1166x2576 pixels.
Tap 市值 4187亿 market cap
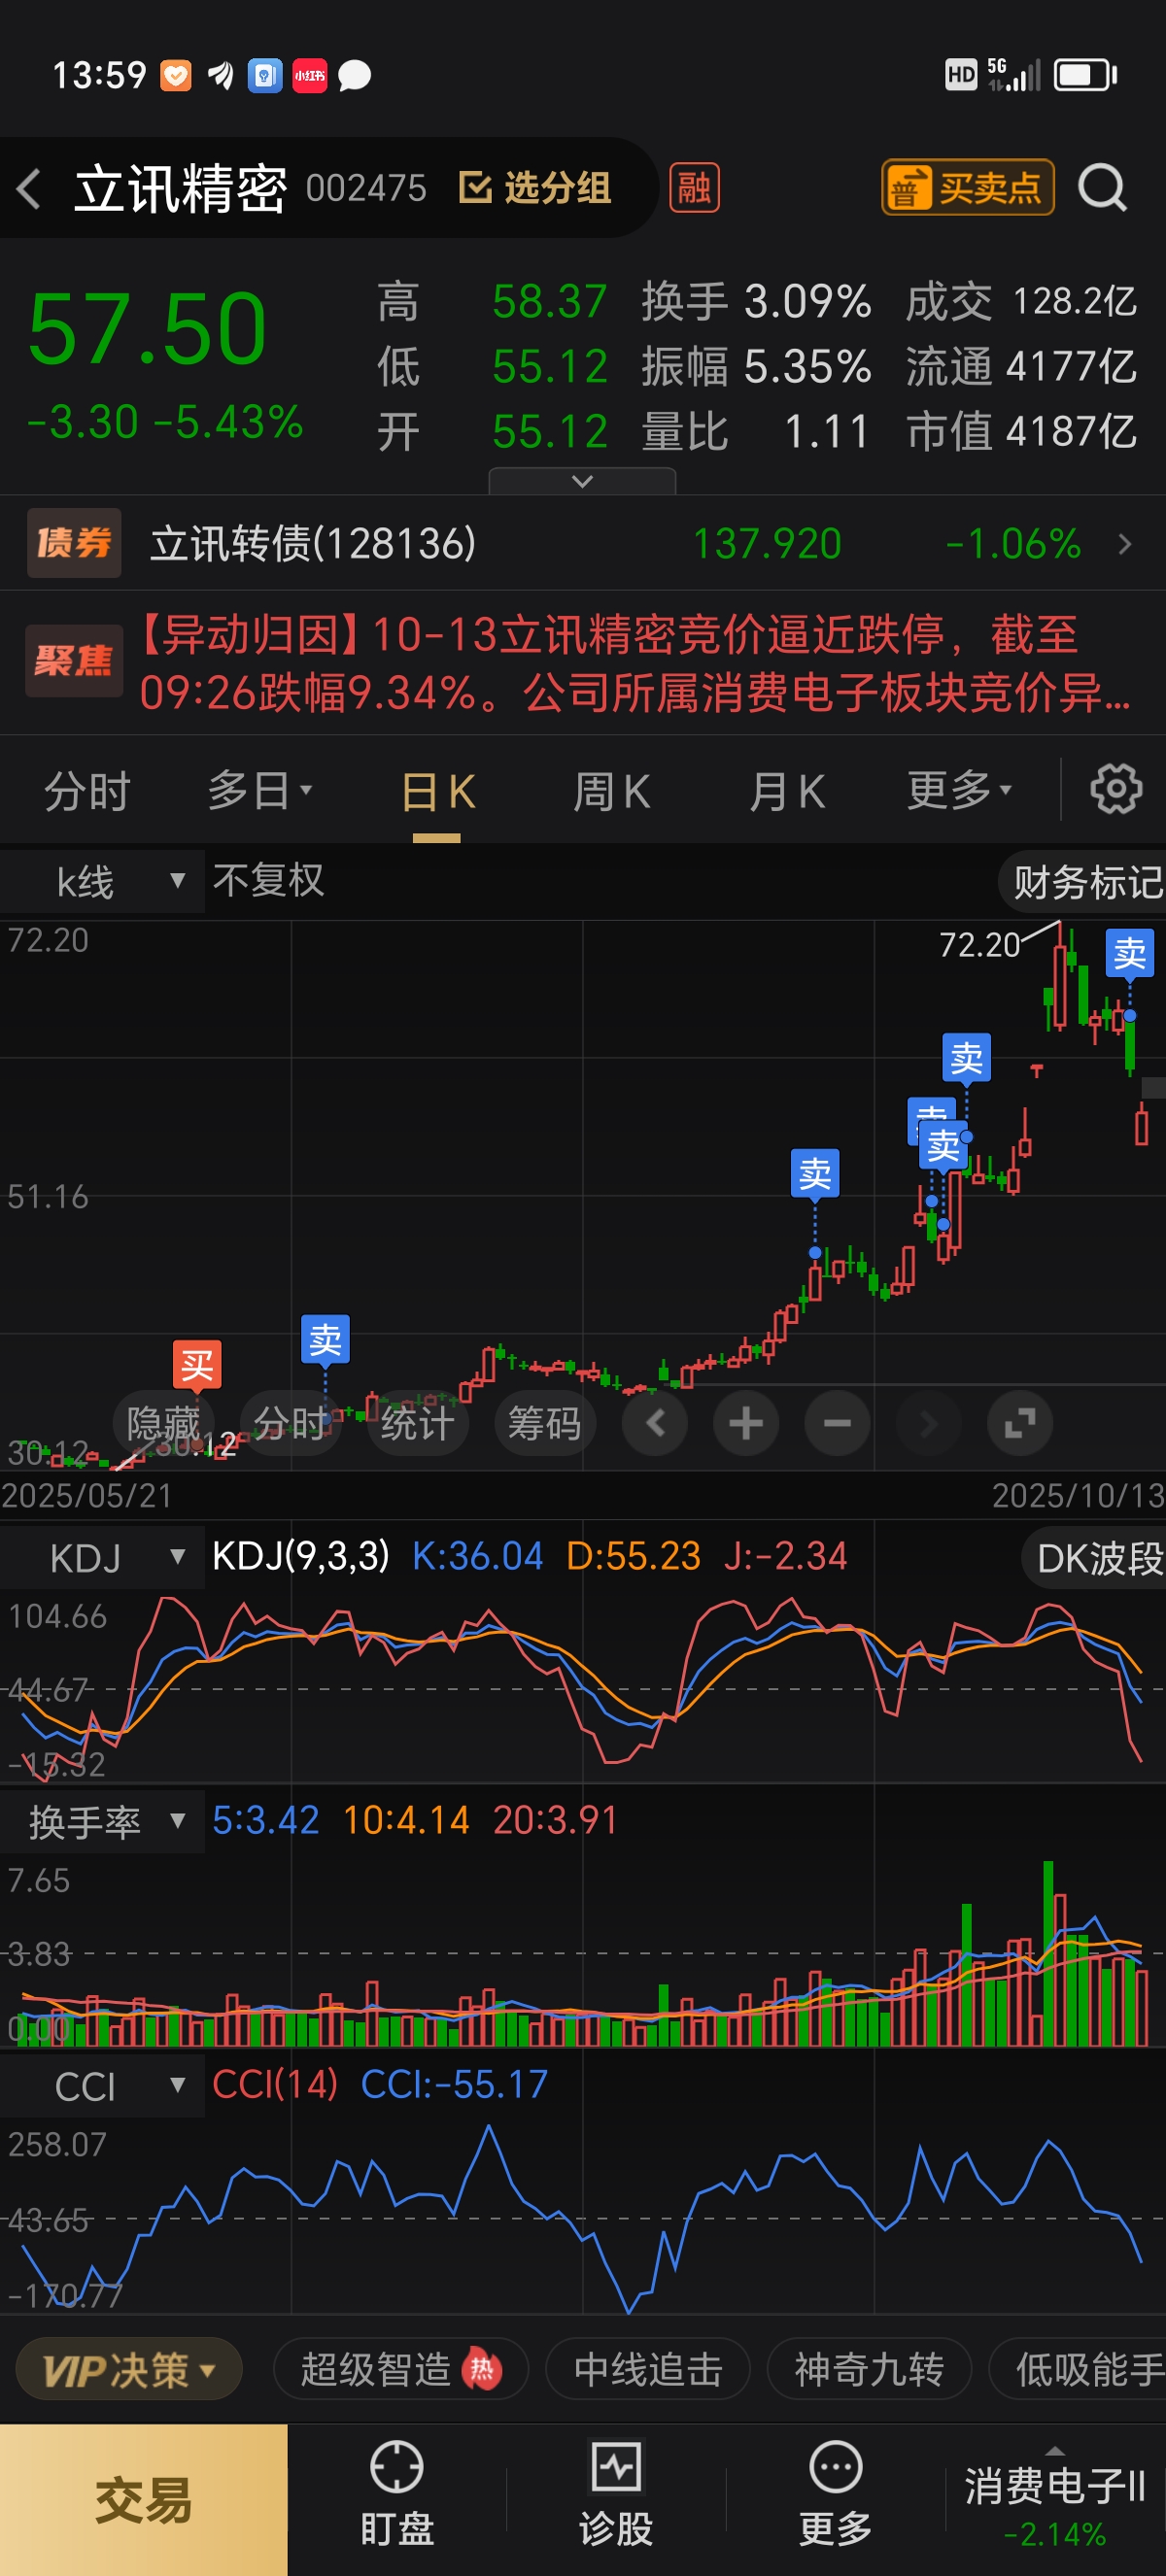click(x=1022, y=432)
